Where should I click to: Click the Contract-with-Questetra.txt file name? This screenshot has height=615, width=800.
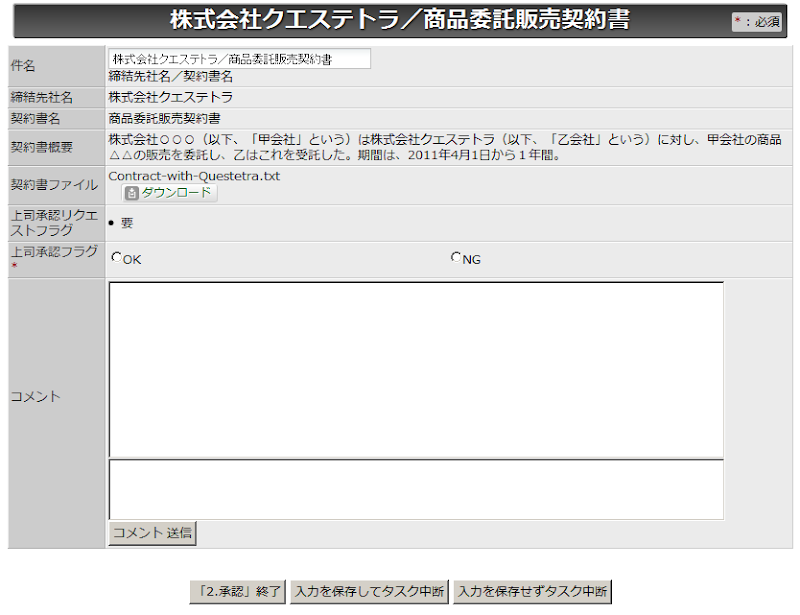tap(194, 176)
